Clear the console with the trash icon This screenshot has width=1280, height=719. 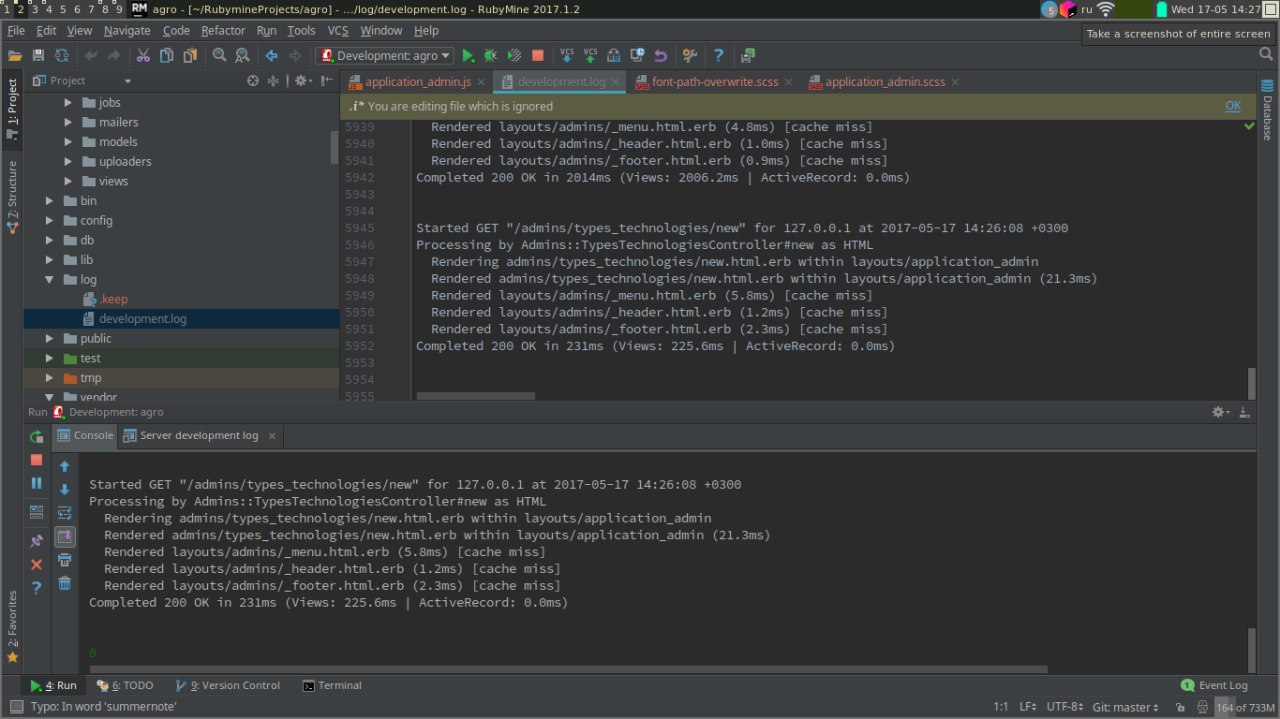[65, 584]
